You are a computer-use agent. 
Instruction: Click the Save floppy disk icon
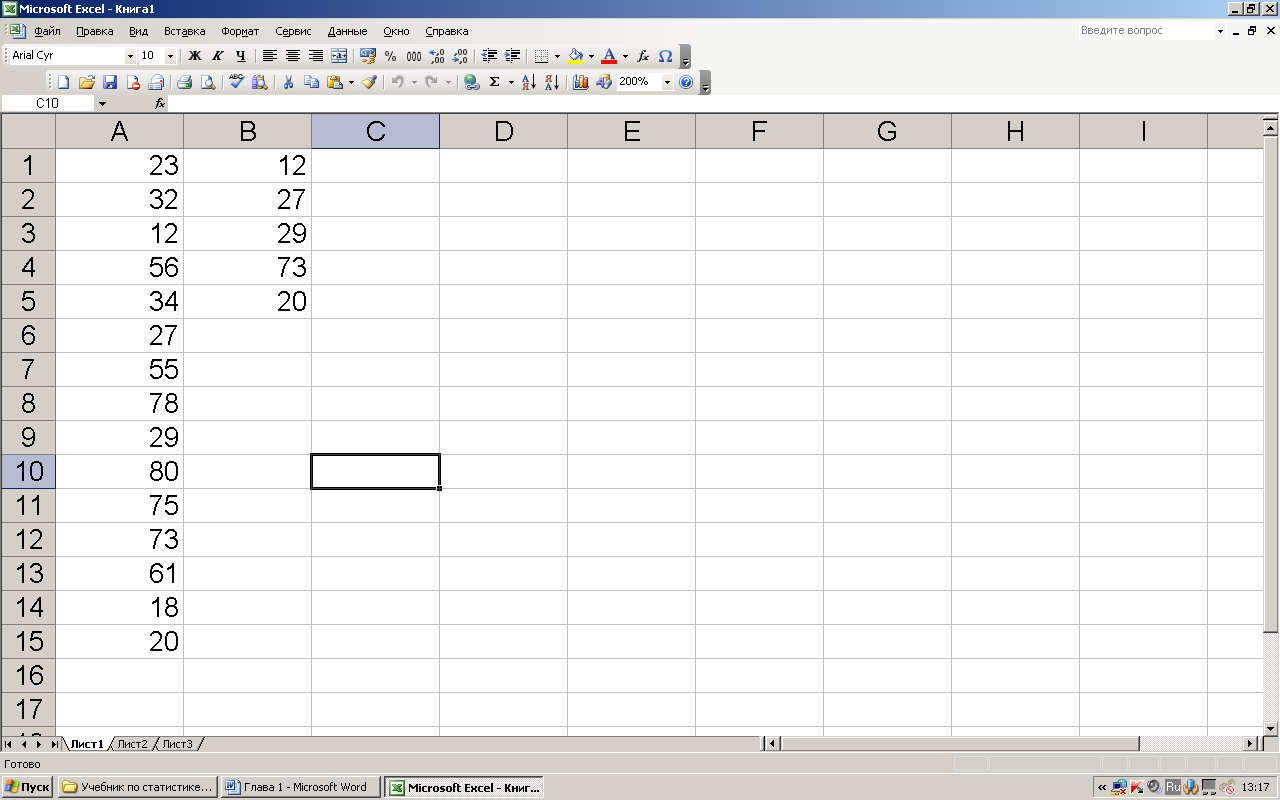coord(110,82)
